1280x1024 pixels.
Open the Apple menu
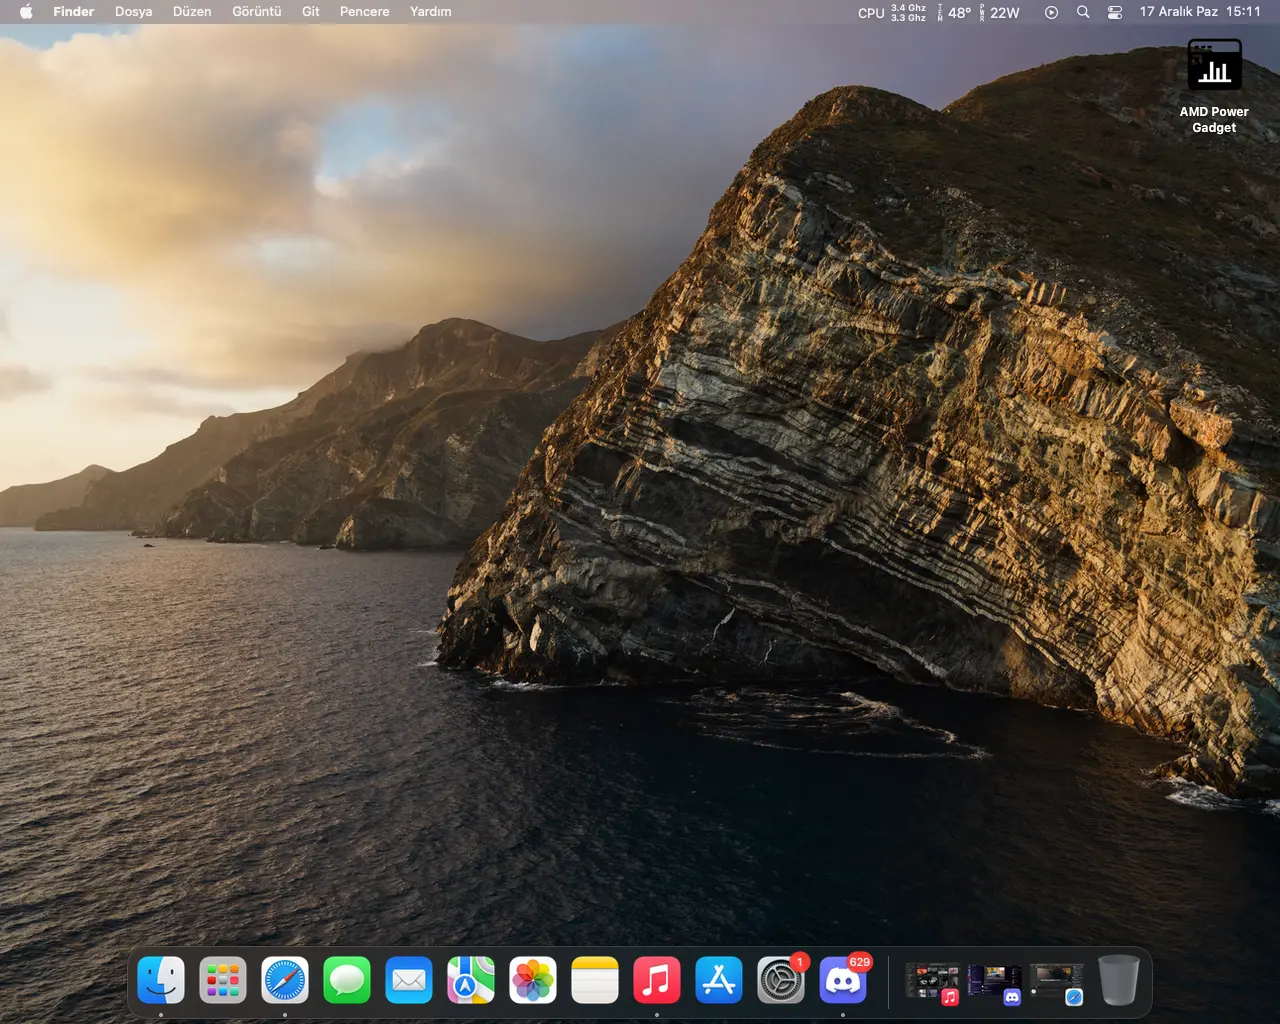pos(26,12)
